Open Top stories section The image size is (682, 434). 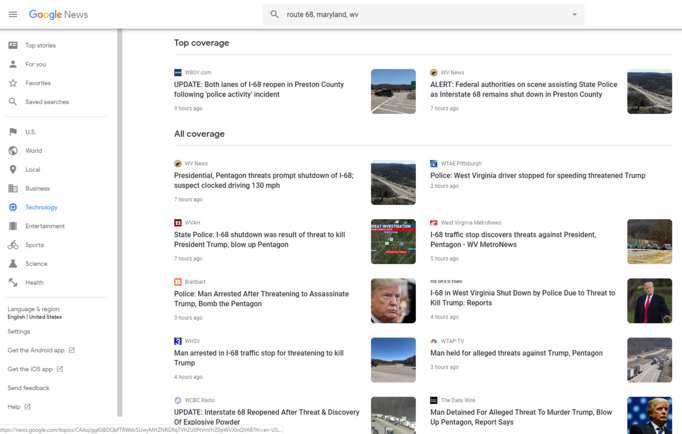[x=40, y=45]
